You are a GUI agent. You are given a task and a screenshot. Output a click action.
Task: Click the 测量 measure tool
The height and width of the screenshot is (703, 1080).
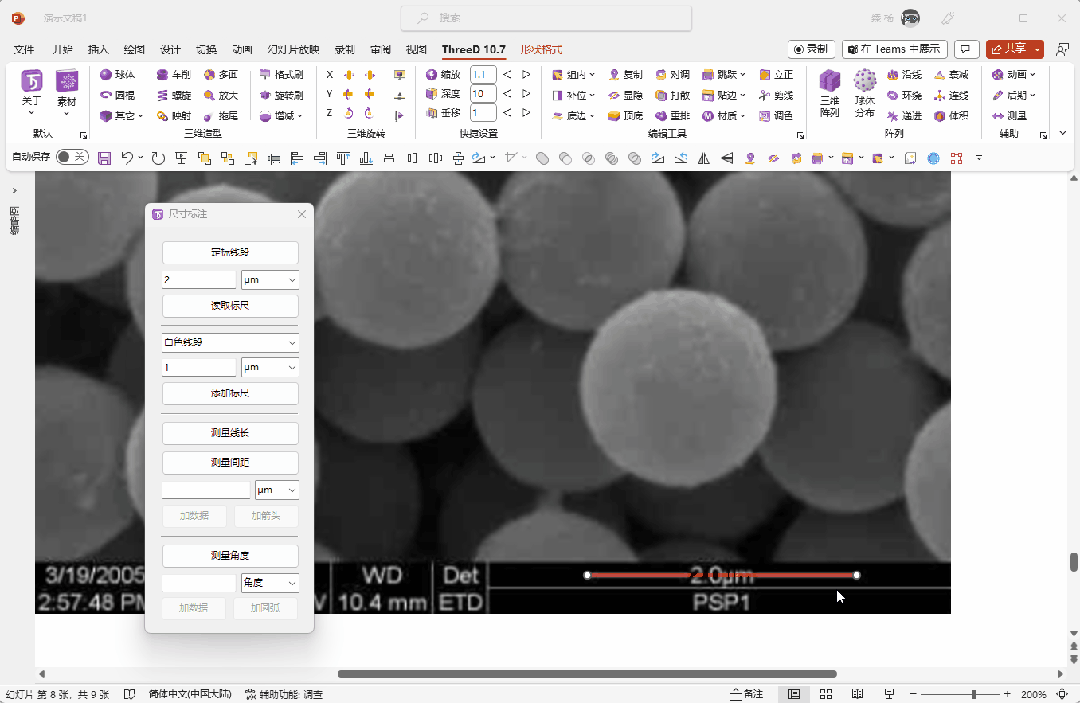(1010, 116)
